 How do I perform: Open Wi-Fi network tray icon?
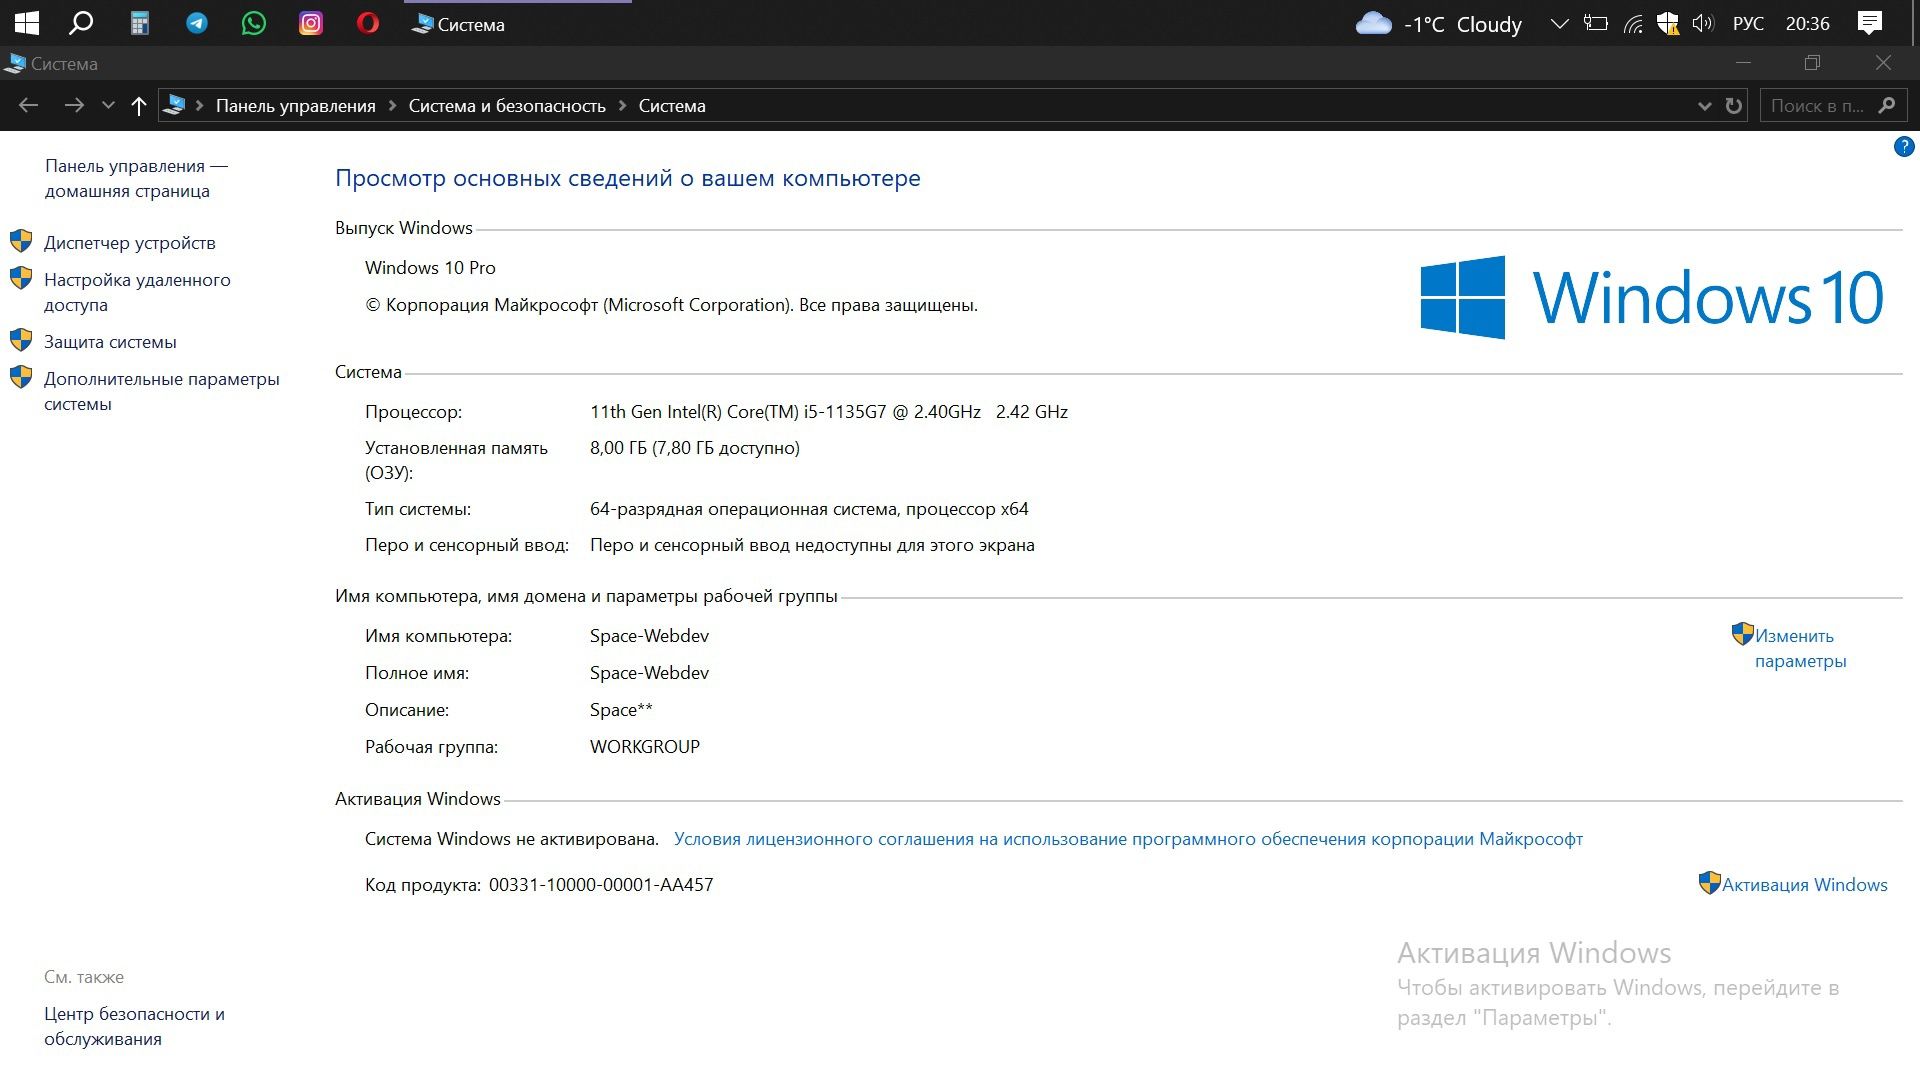pyautogui.click(x=1633, y=24)
